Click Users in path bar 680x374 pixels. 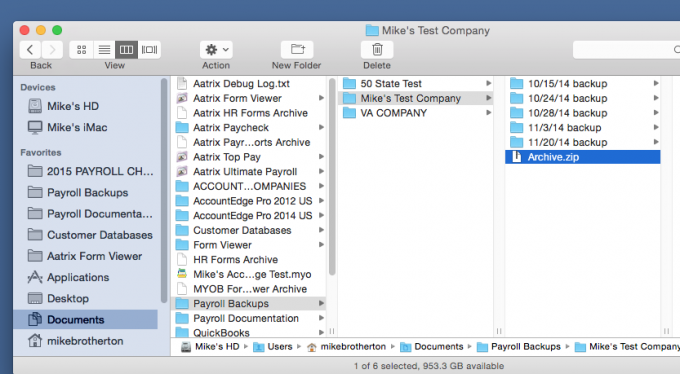[x=273, y=347]
